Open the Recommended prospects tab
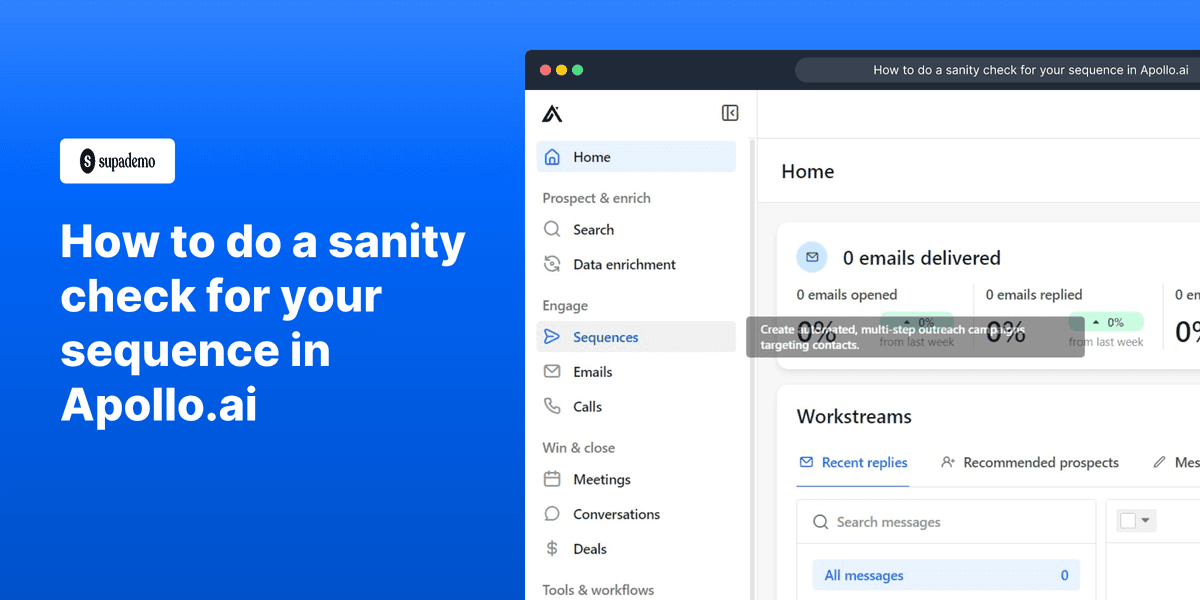Viewport: 1200px width, 600px height. (x=1041, y=462)
